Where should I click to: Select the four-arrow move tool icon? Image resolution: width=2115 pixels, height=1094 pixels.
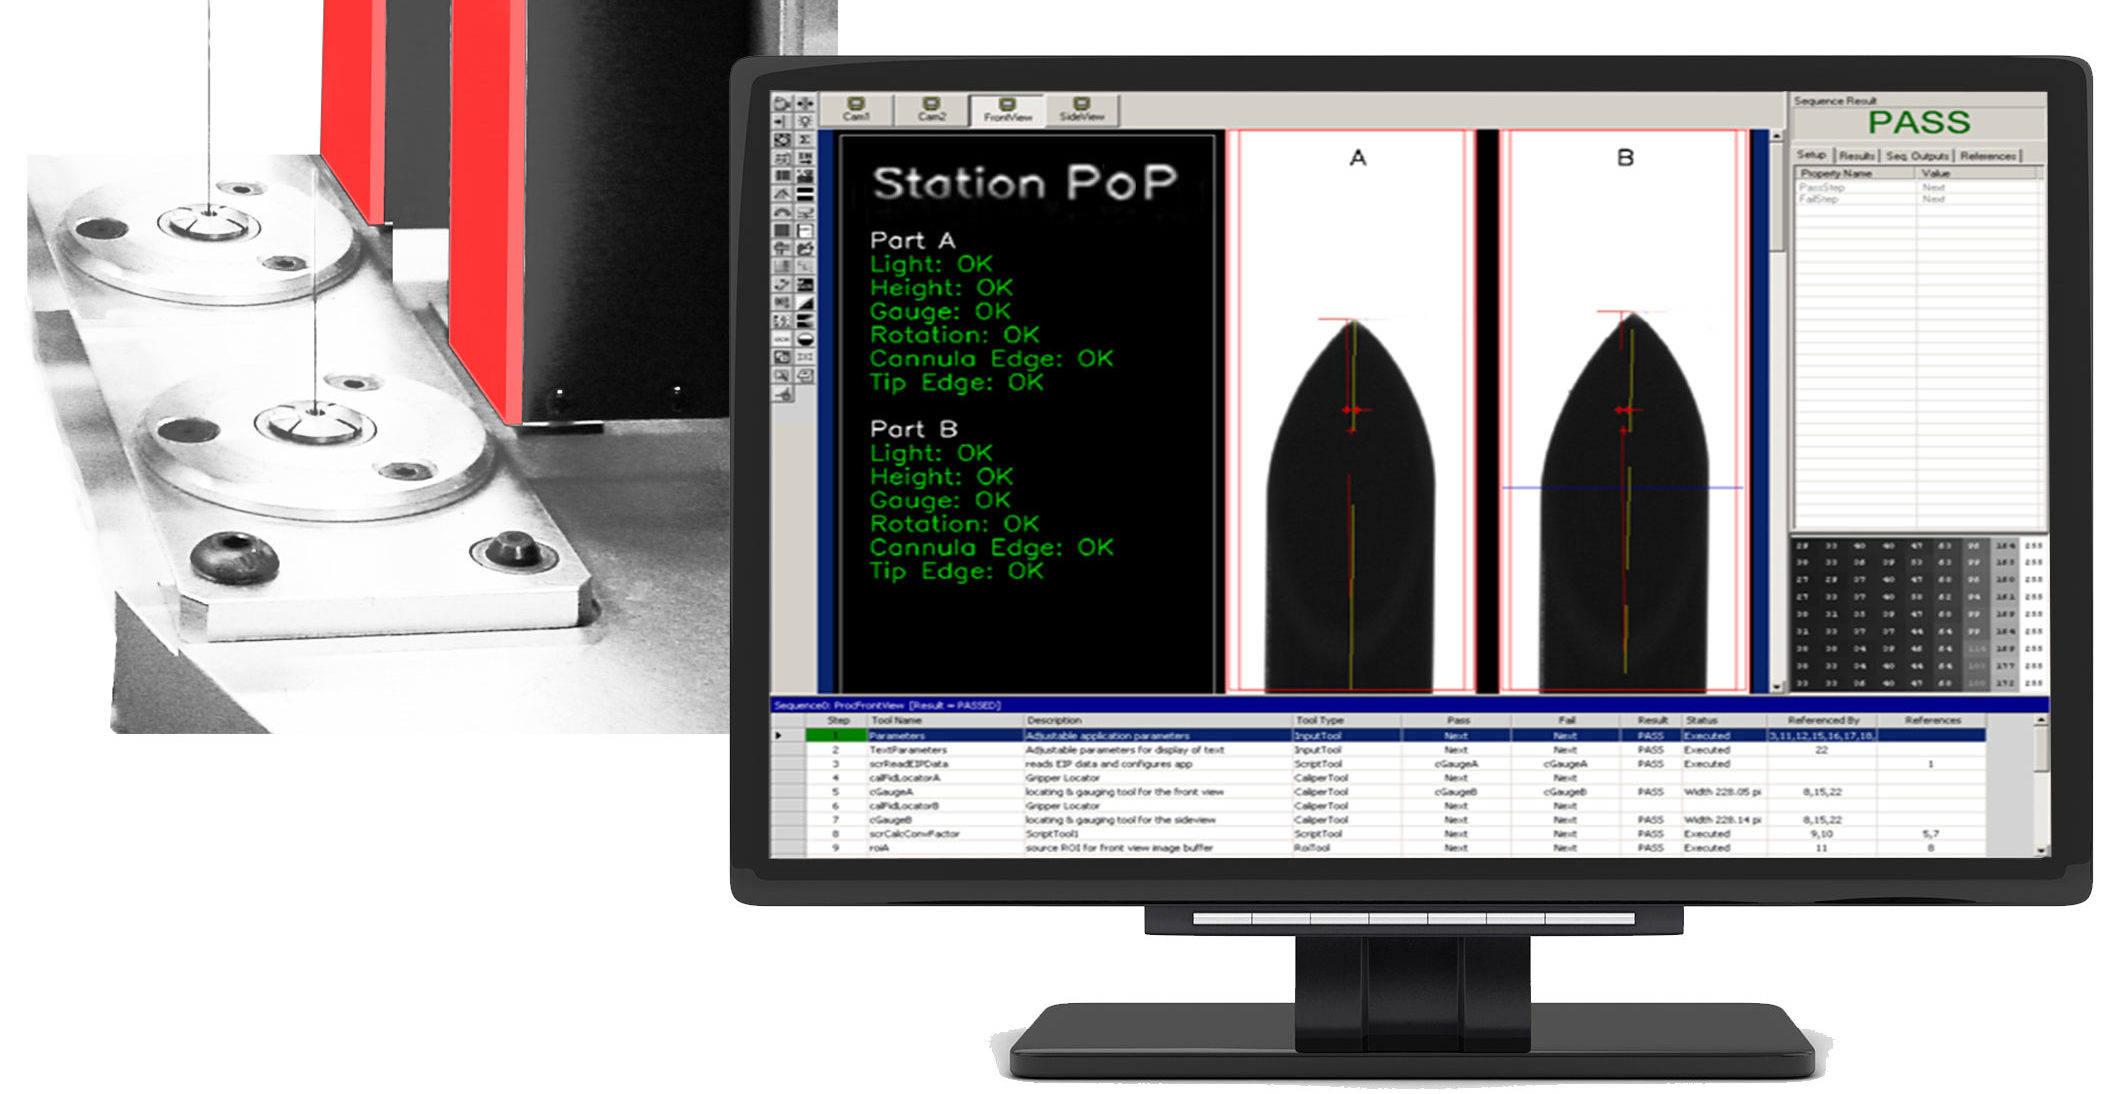(x=805, y=103)
